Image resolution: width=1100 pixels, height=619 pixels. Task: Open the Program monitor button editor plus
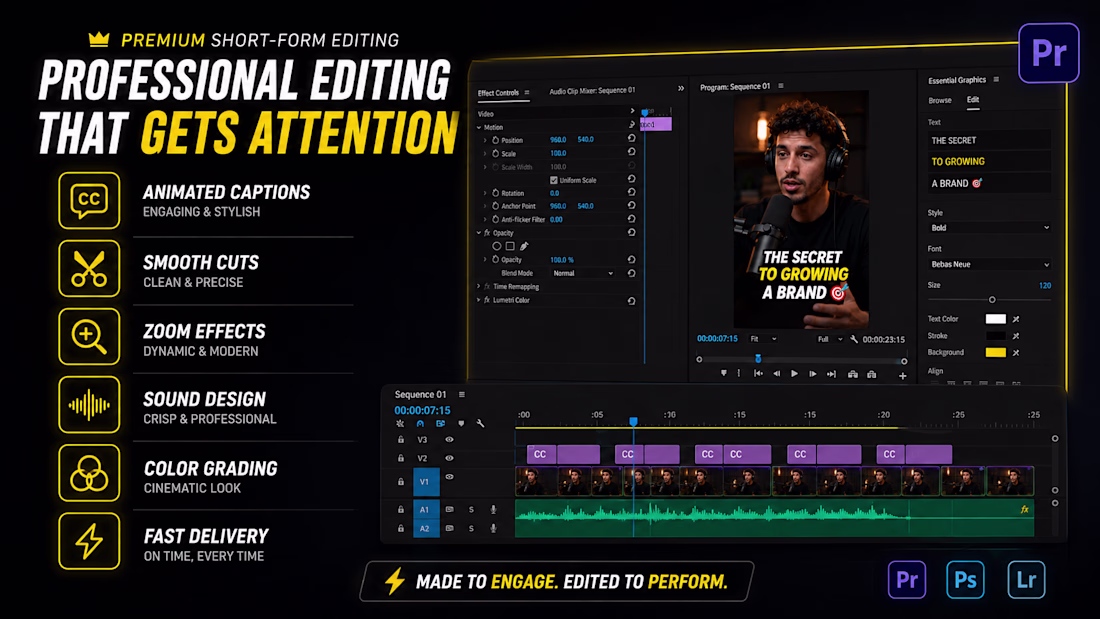pyautogui.click(x=903, y=375)
